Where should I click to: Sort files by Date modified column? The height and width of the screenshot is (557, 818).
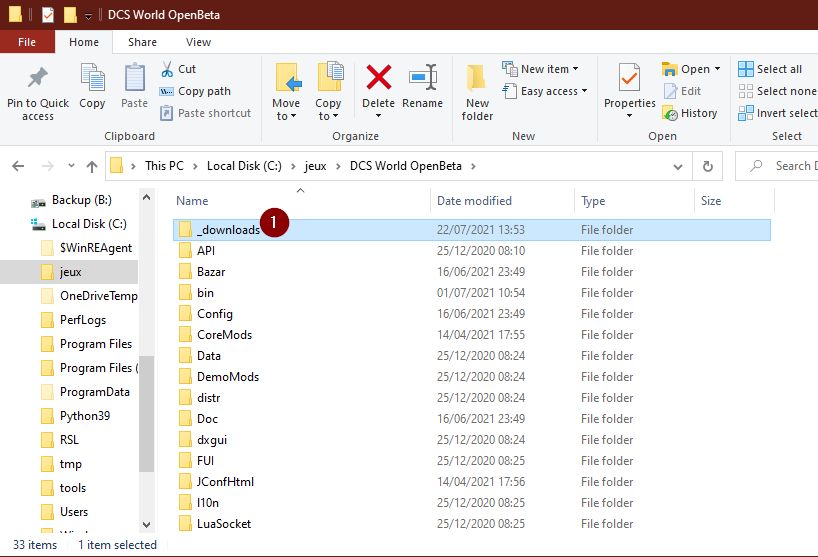(x=474, y=201)
